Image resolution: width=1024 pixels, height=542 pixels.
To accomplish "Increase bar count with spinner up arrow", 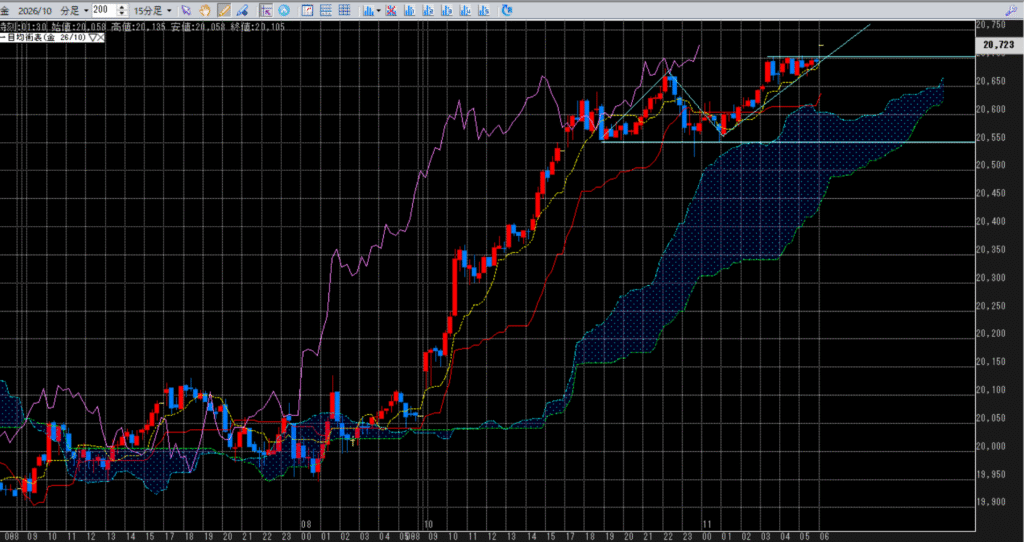I will click(119, 7).
